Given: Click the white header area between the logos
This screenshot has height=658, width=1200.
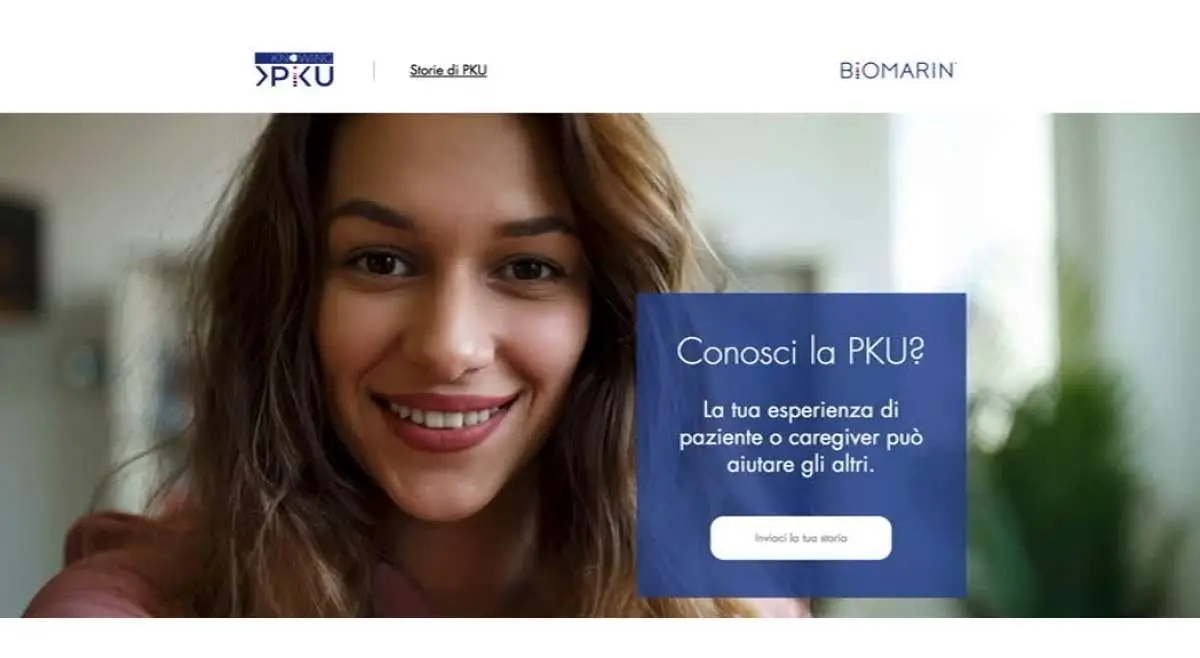Looking at the screenshot, I should pos(660,70).
